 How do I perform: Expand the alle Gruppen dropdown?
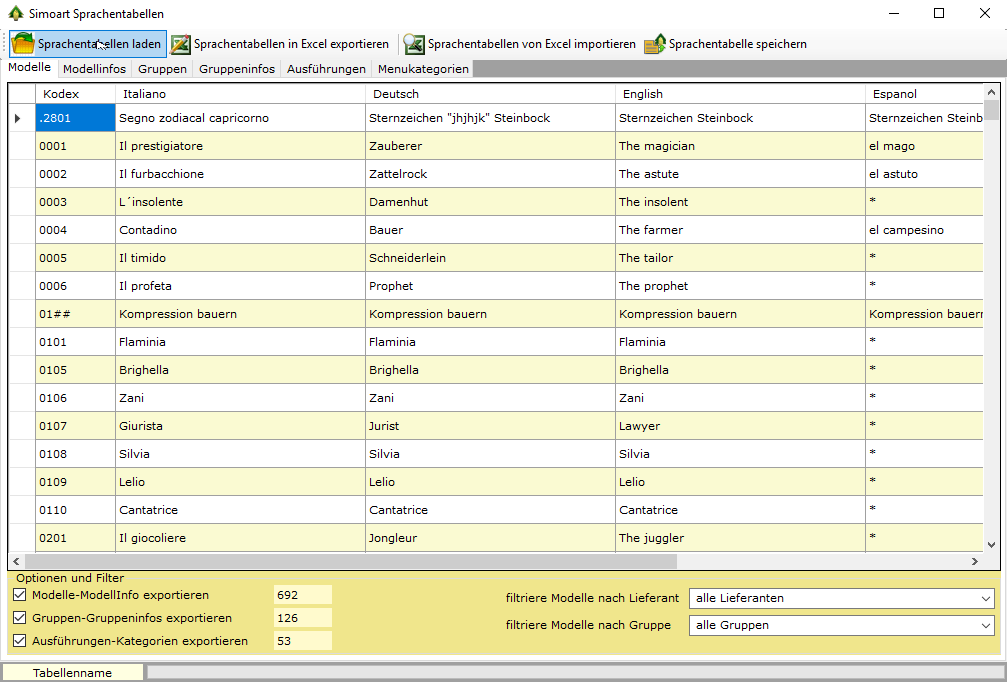[x=841, y=626]
